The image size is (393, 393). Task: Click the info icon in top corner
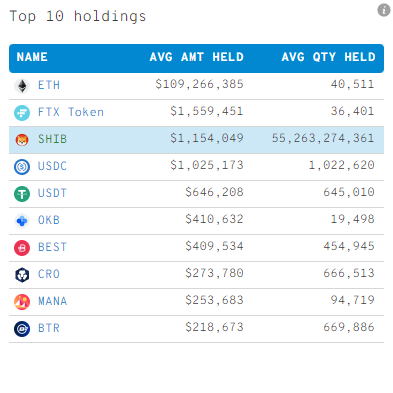[384, 10]
